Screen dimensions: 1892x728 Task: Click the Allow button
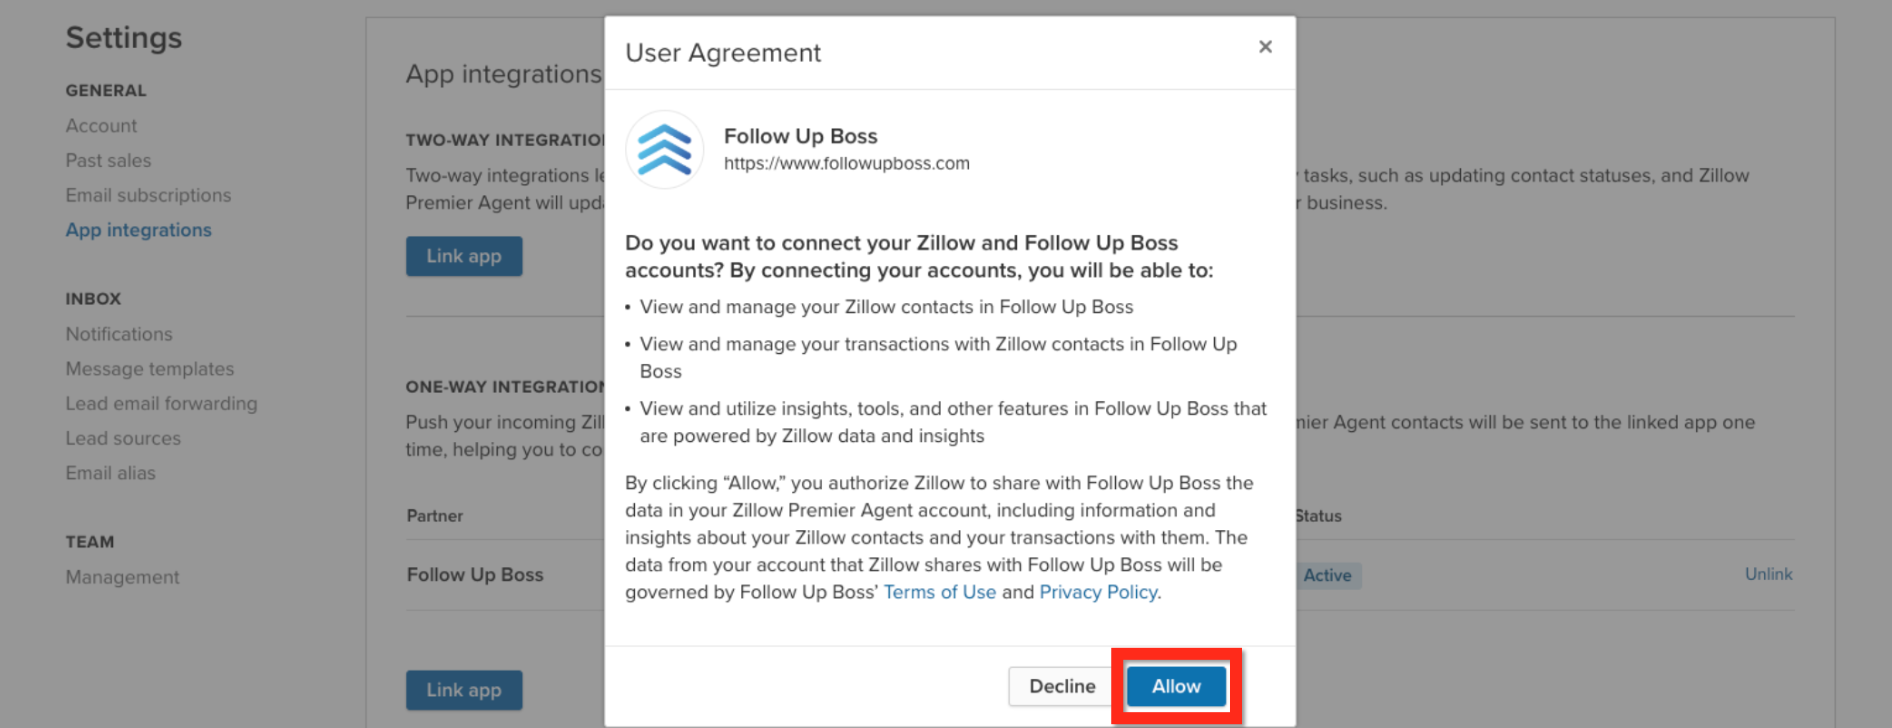[1176, 686]
